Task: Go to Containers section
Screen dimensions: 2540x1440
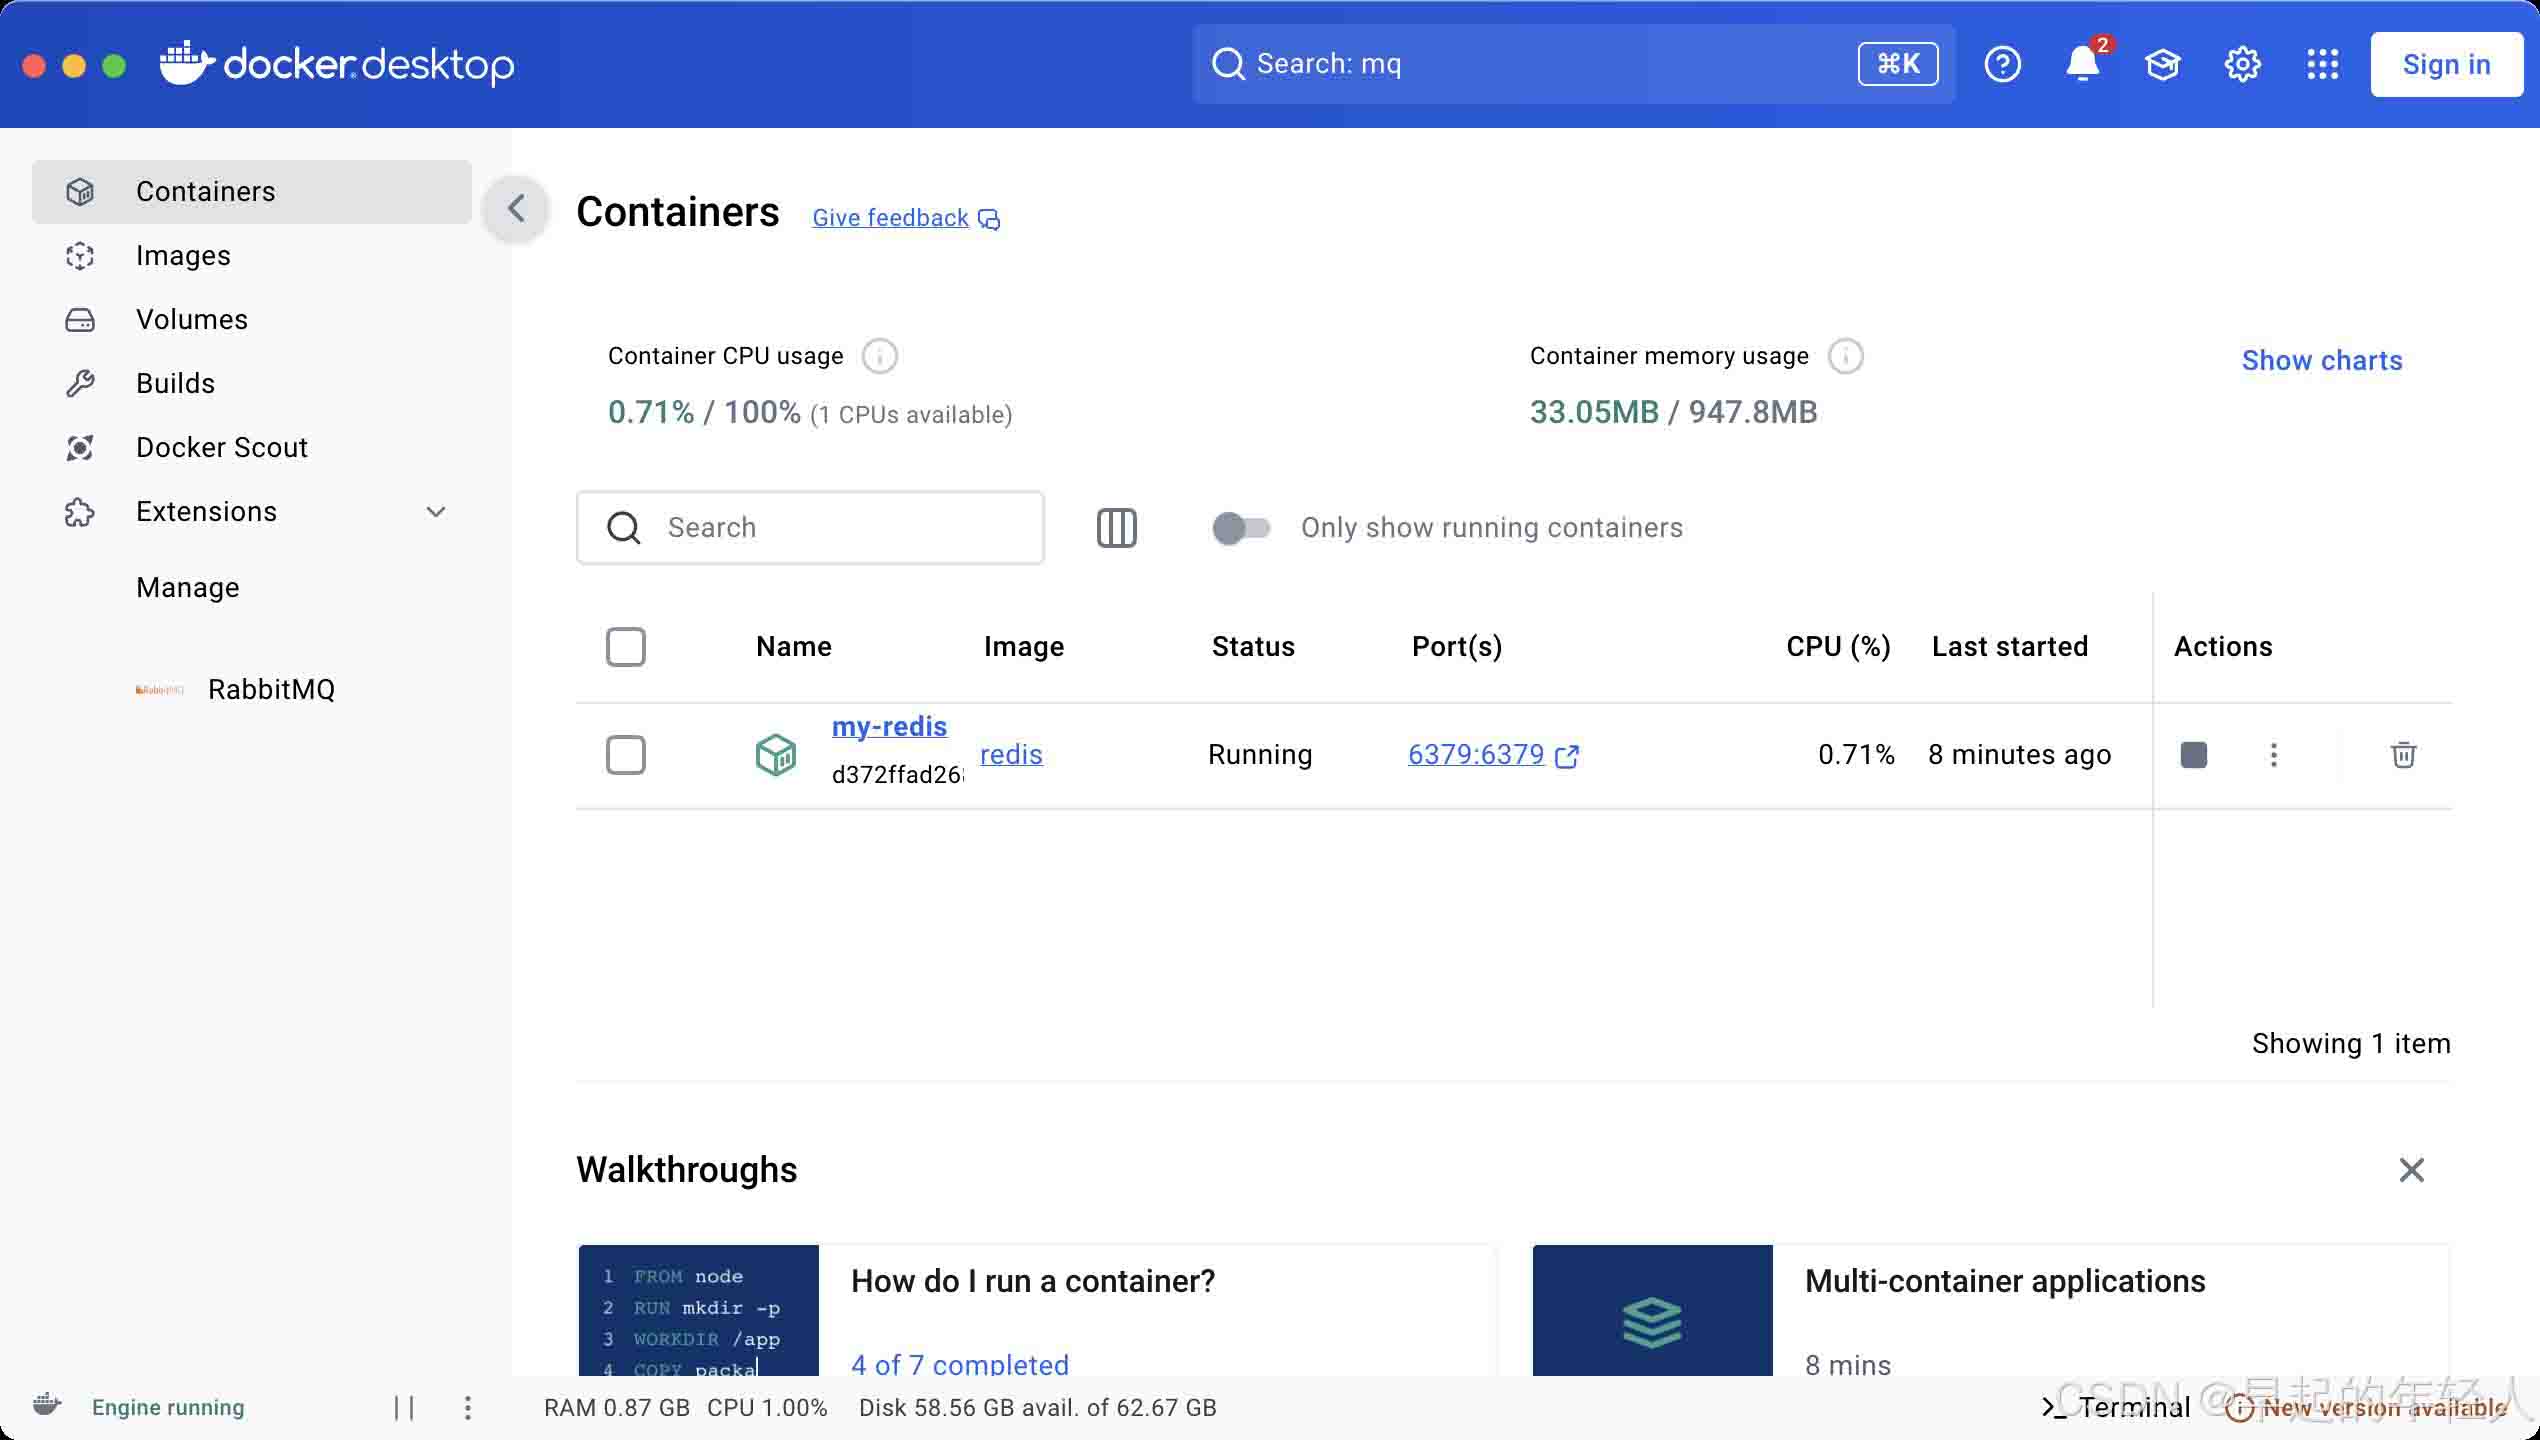Action: click(x=252, y=191)
